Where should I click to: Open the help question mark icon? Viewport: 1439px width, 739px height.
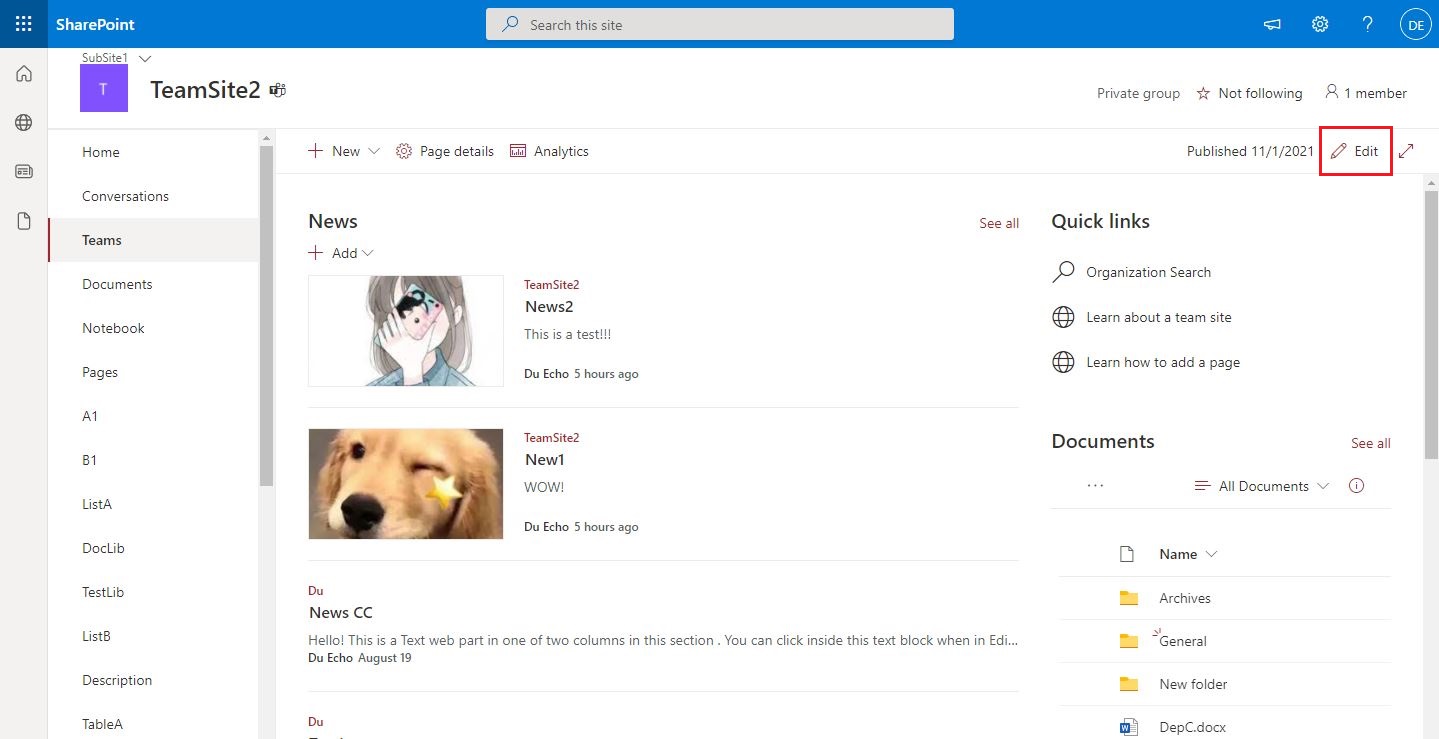[x=1368, y=25]
